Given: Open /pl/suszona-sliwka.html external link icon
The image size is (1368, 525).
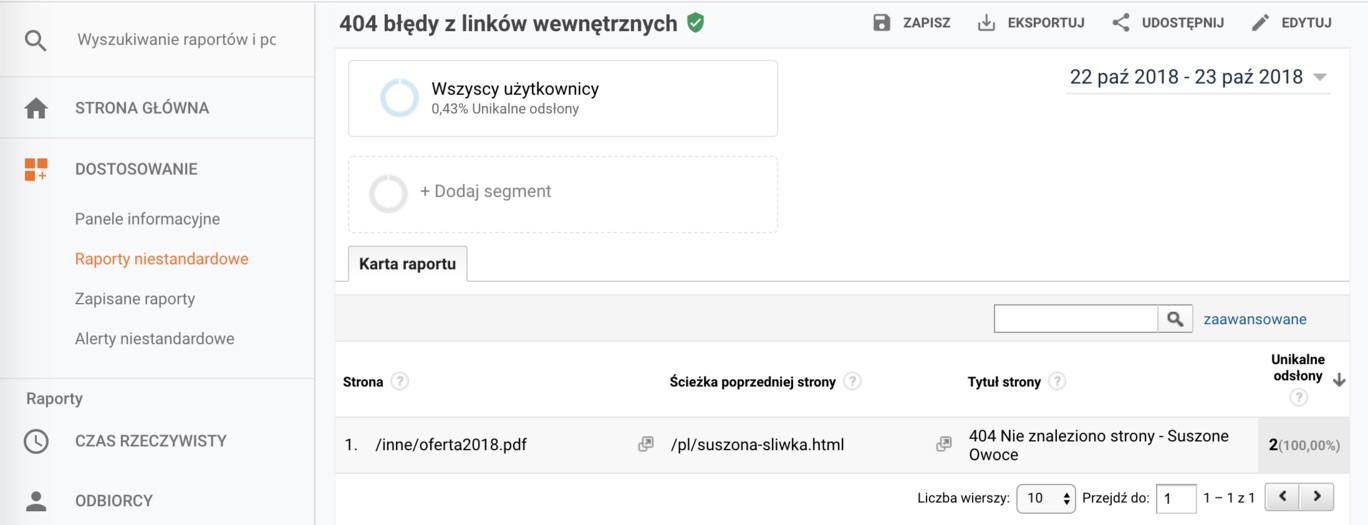Looking at the screenshot, I should point(943,444).
